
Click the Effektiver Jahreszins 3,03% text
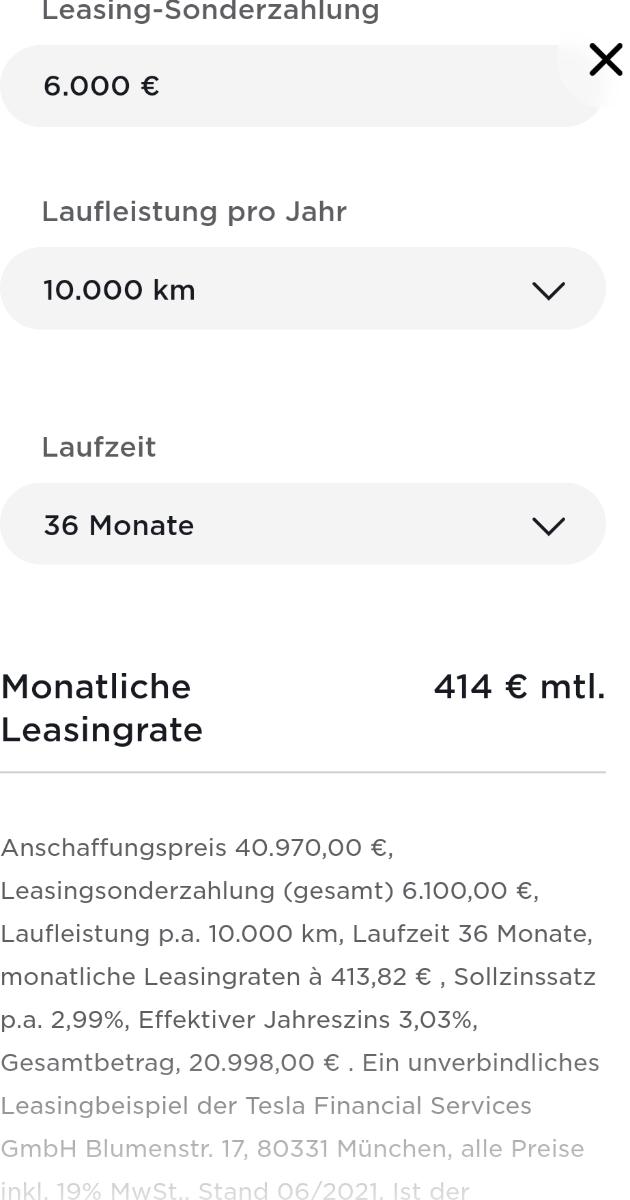pos(306,1020)
